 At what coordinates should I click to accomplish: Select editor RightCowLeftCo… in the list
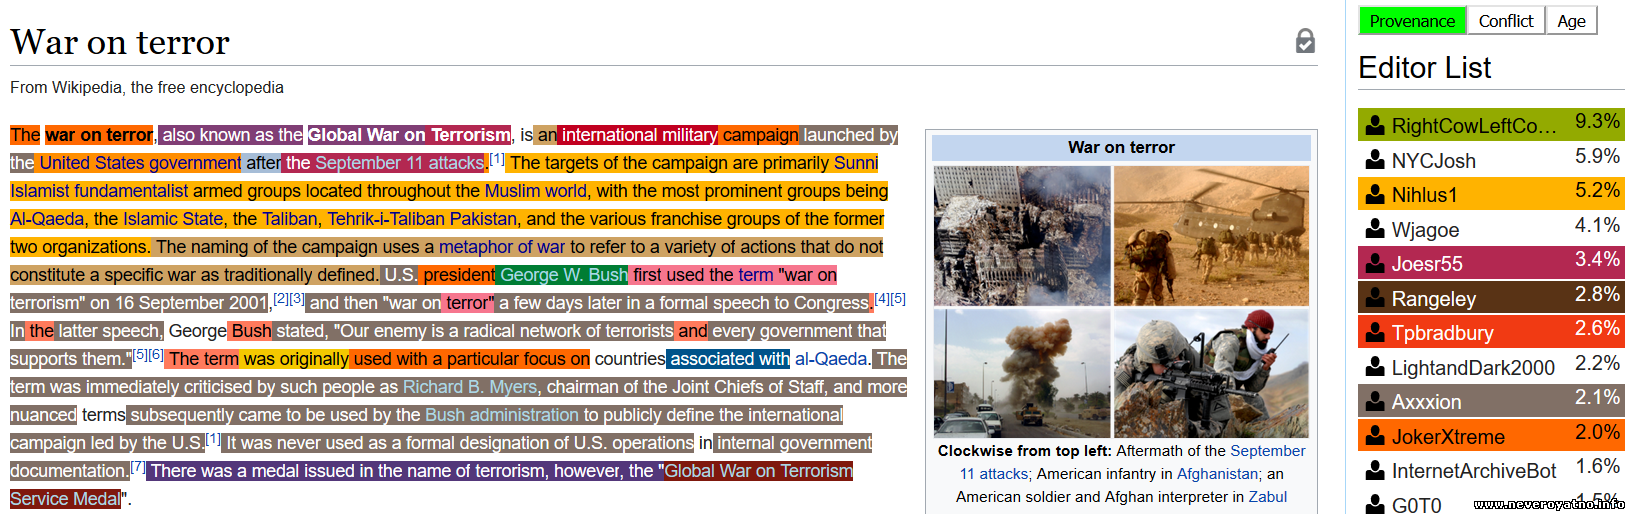(1491, 125)
